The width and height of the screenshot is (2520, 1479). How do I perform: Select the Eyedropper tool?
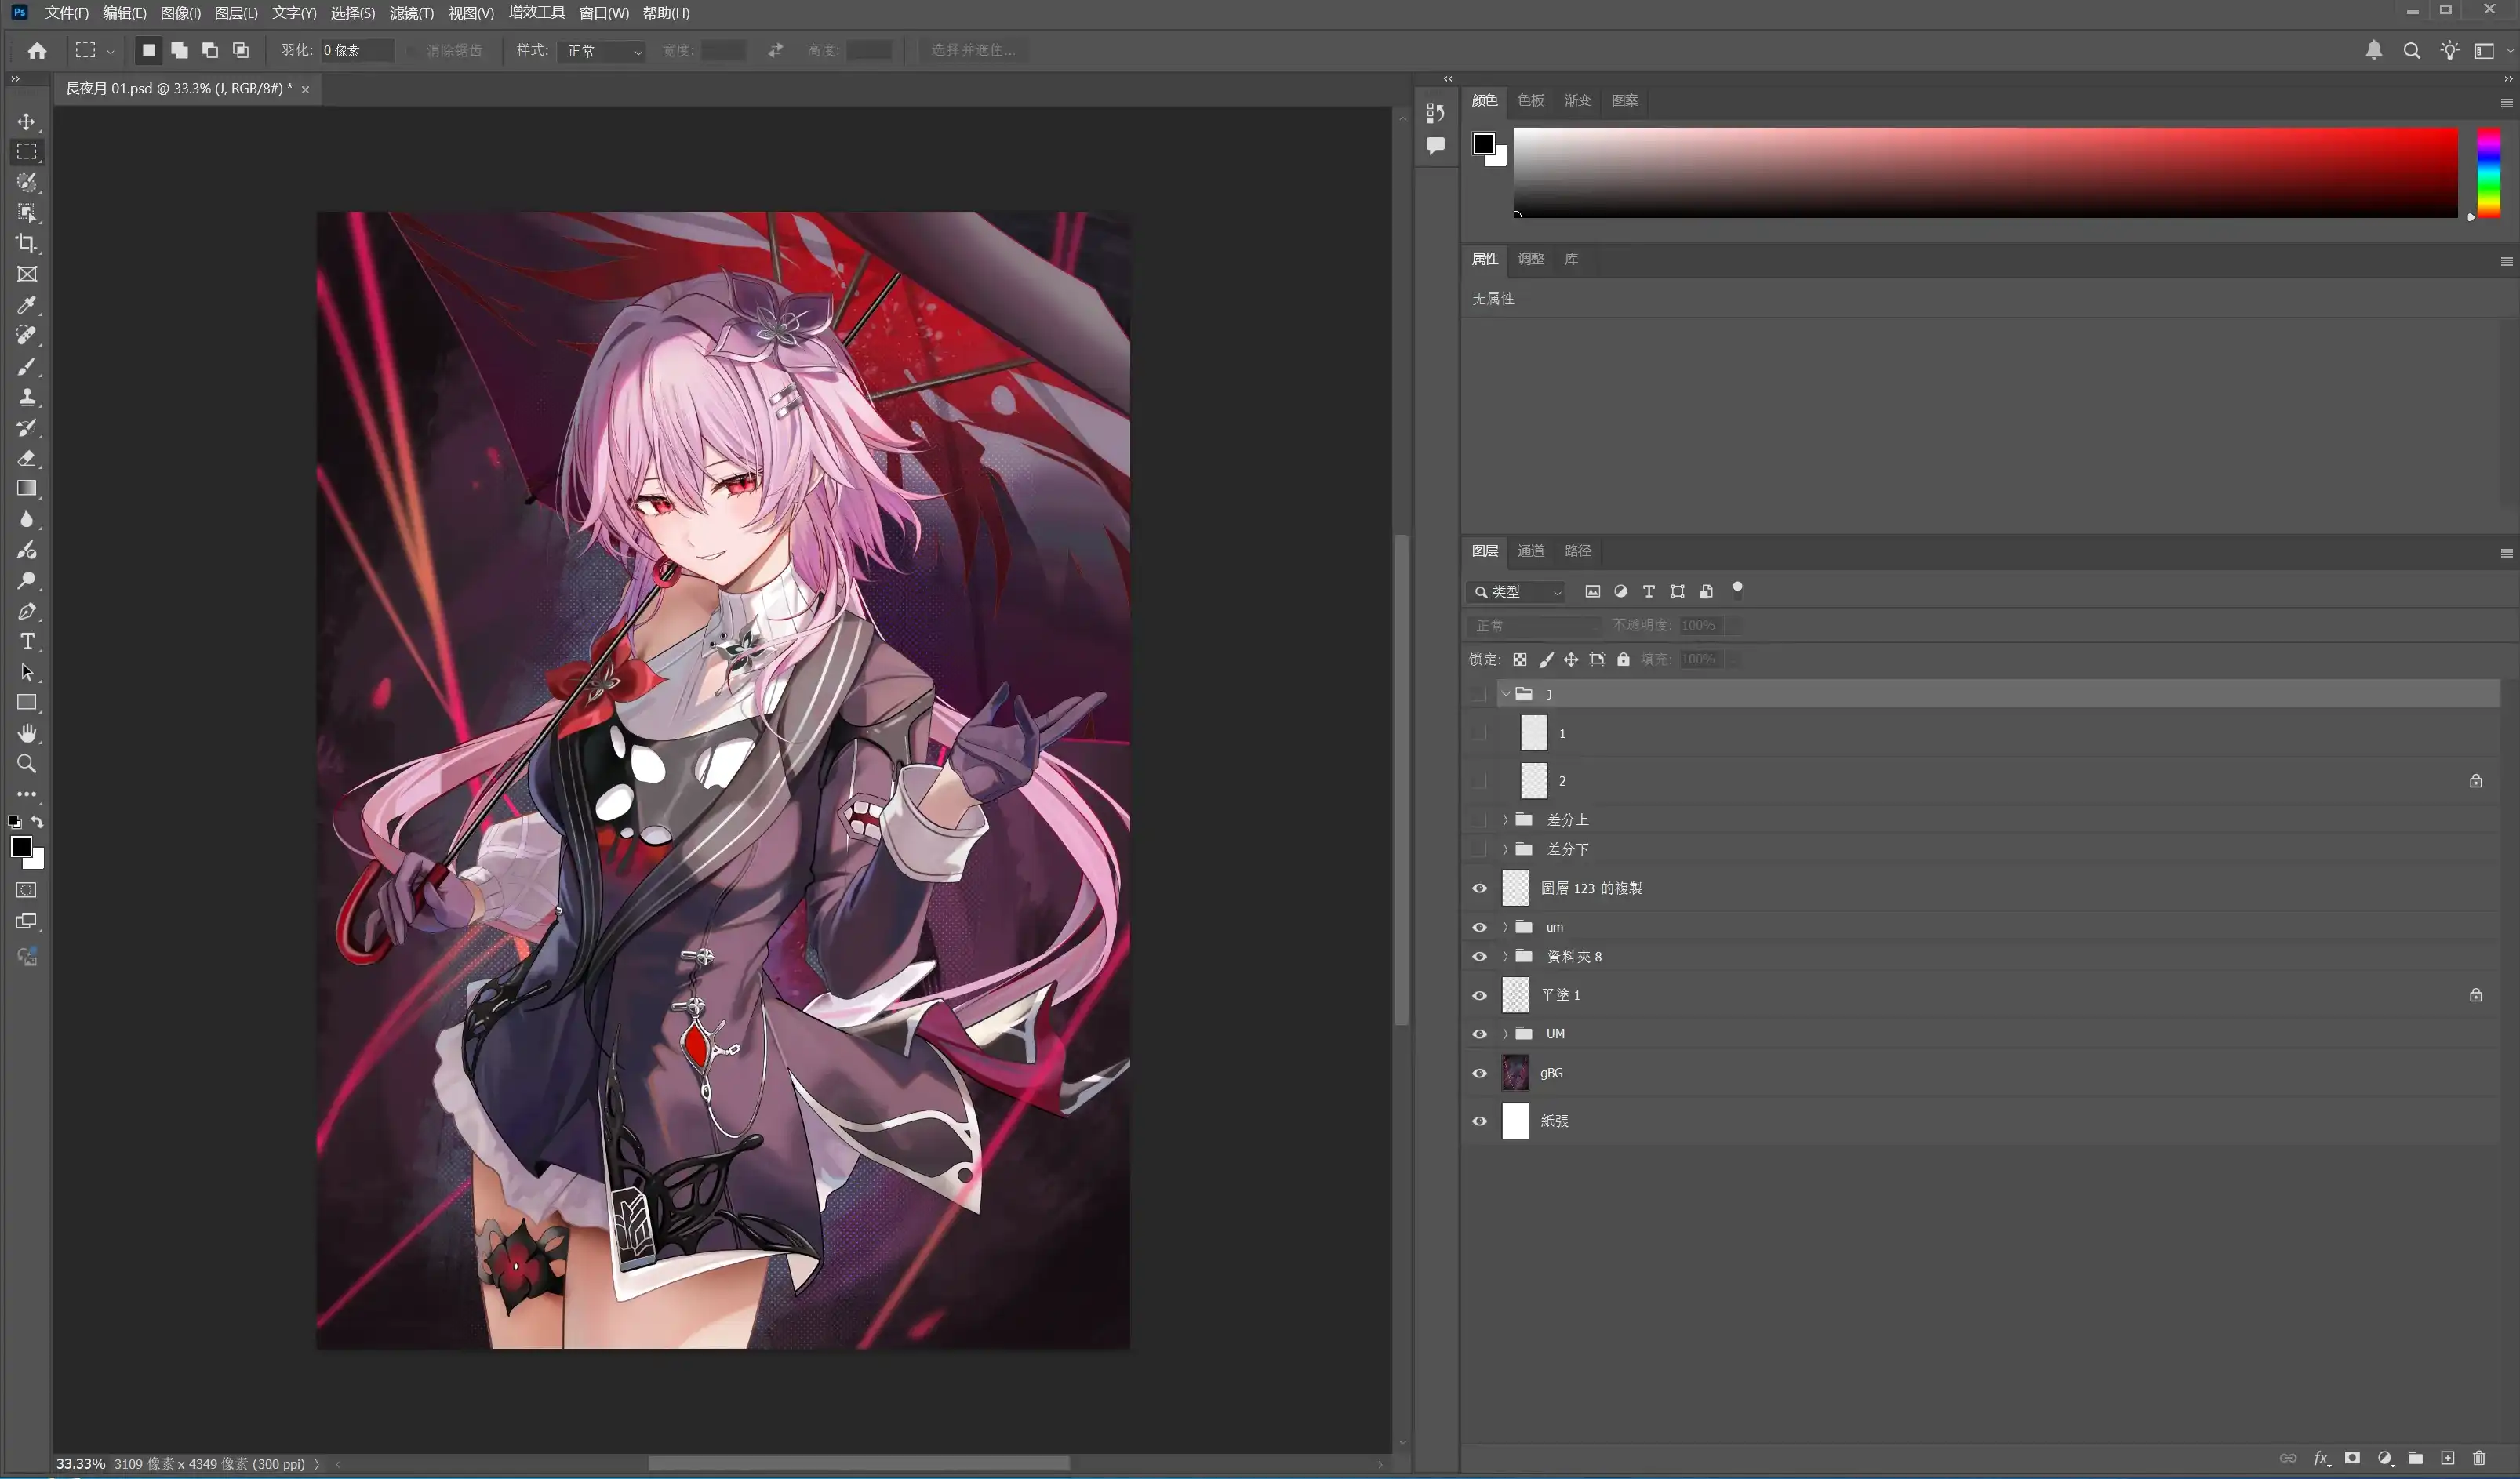point(27,305)
